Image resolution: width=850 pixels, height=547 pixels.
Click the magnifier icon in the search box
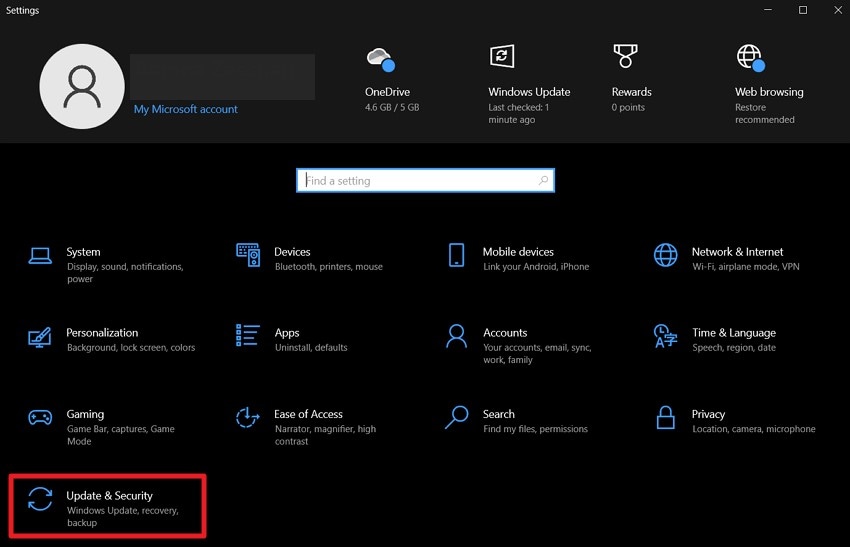click(543, 180)
